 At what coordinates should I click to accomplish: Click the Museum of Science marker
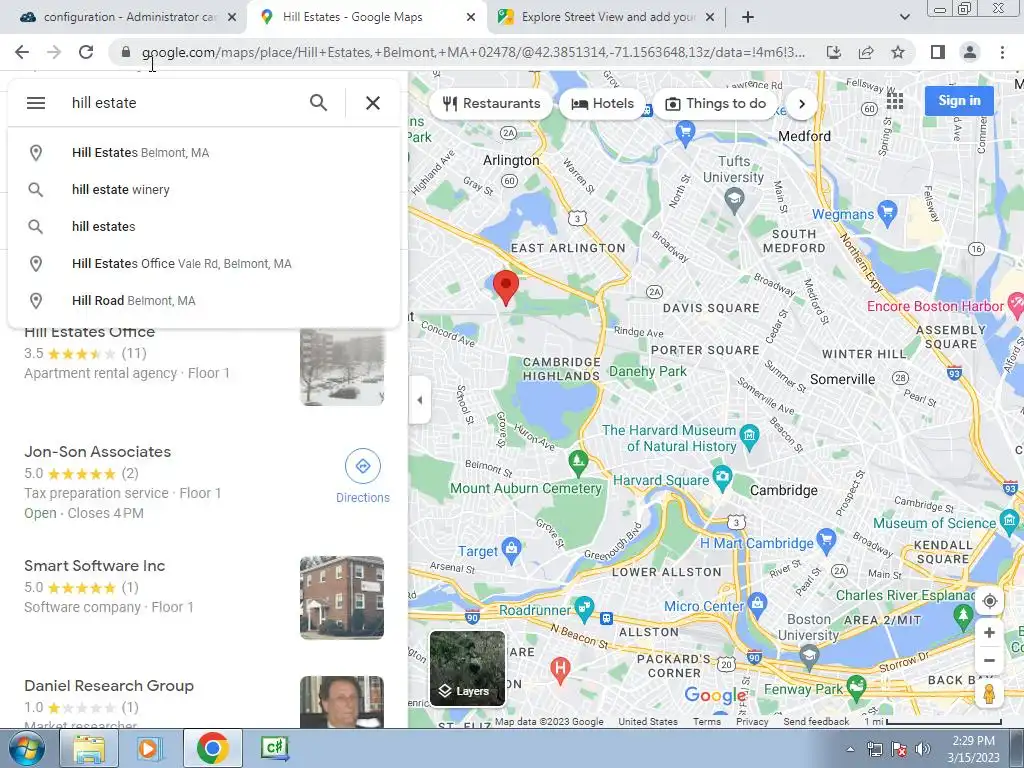[1009, 520]
